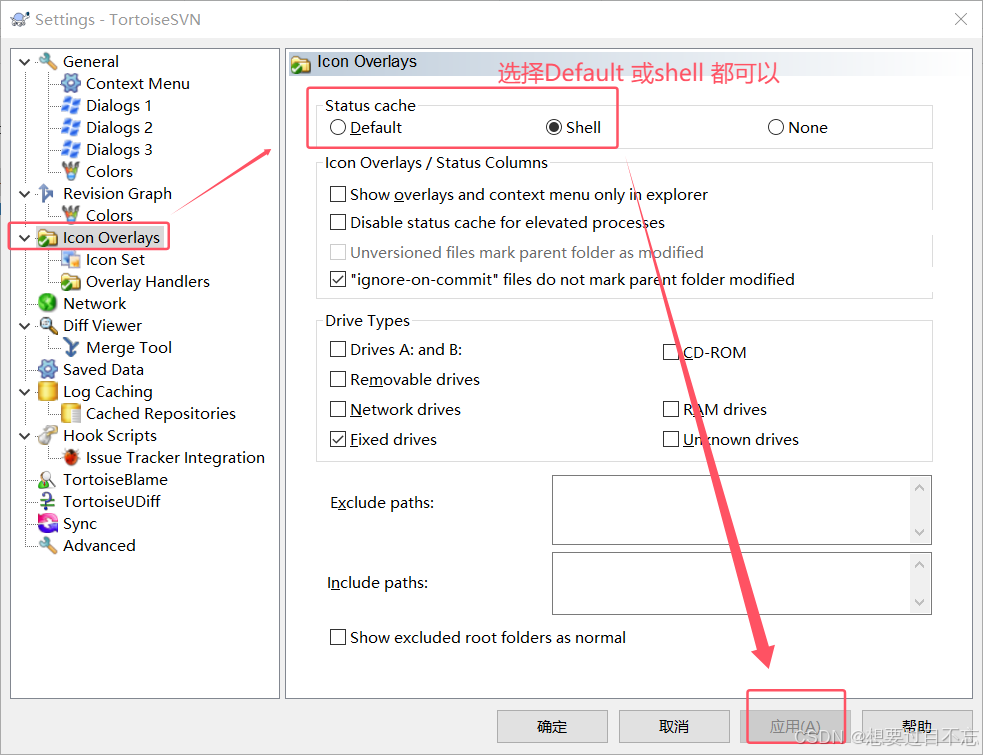Click the Network globe icon
The width and height of the screenshot is (983, 755).
point(48,304)
